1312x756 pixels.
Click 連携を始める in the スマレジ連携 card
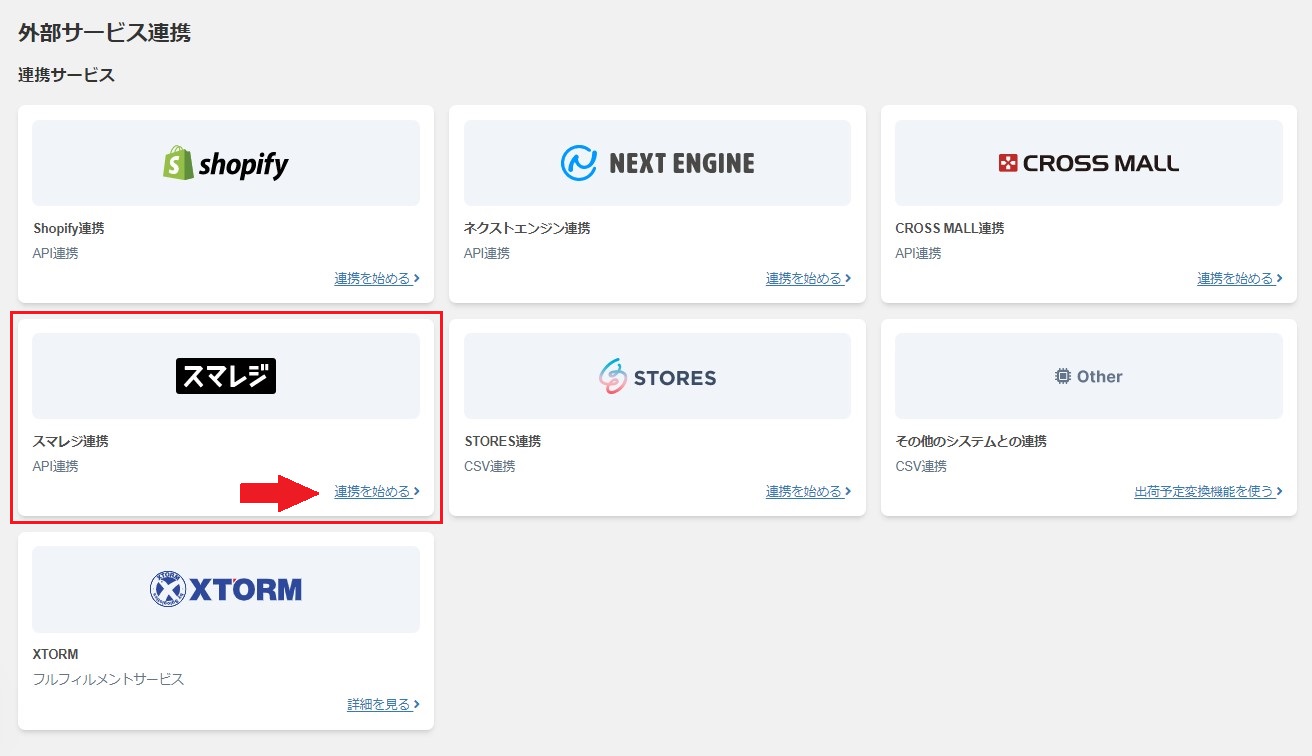coord(377,492)
